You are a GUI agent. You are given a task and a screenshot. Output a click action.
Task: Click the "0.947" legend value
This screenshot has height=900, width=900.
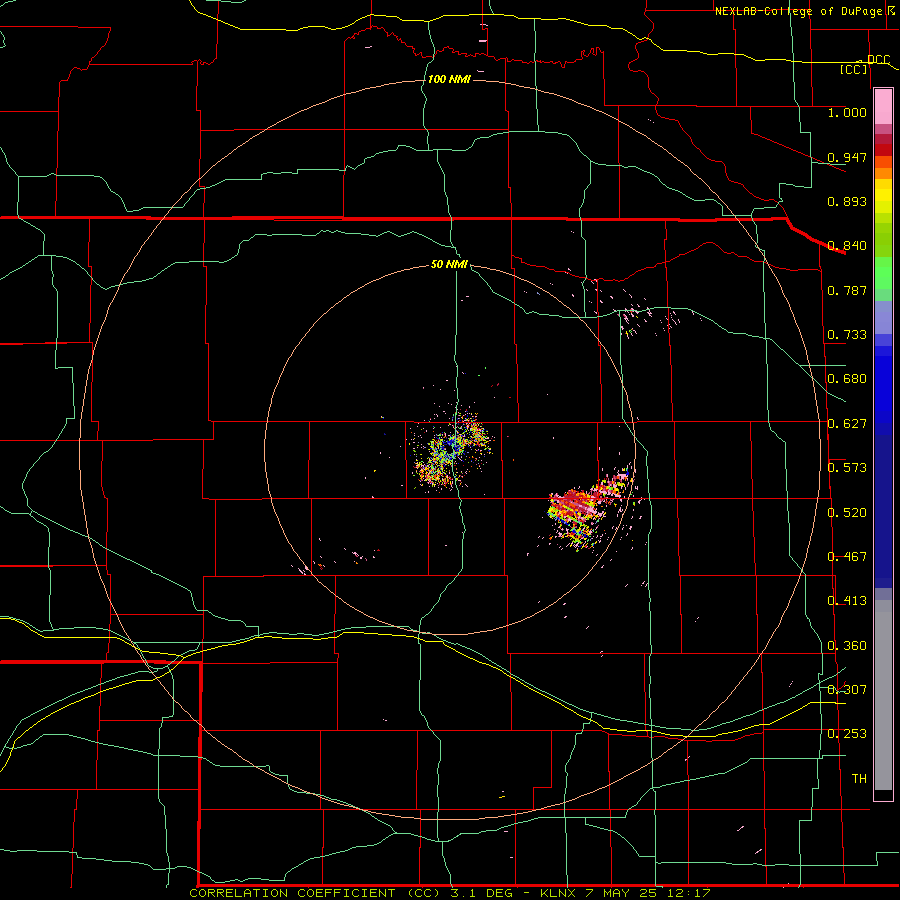click(x=847, y=157)
